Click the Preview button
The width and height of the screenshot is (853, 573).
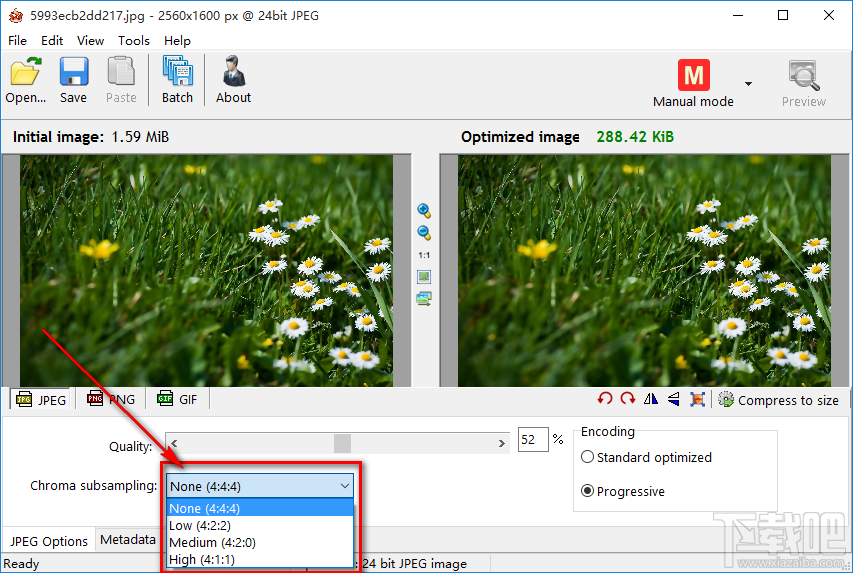point(803,84)
